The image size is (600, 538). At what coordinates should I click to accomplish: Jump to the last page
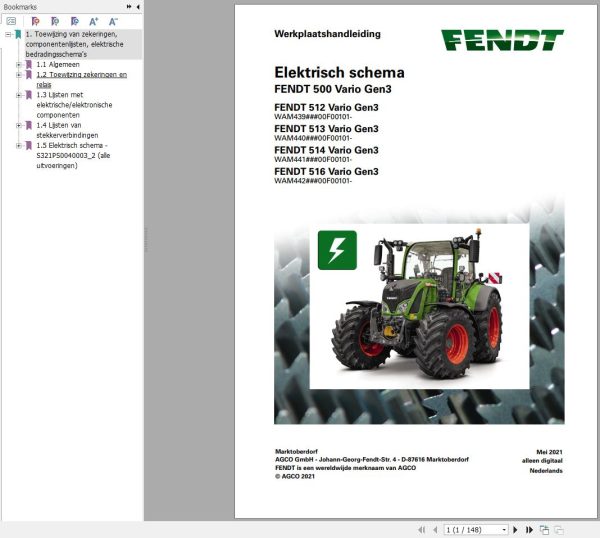529,530
